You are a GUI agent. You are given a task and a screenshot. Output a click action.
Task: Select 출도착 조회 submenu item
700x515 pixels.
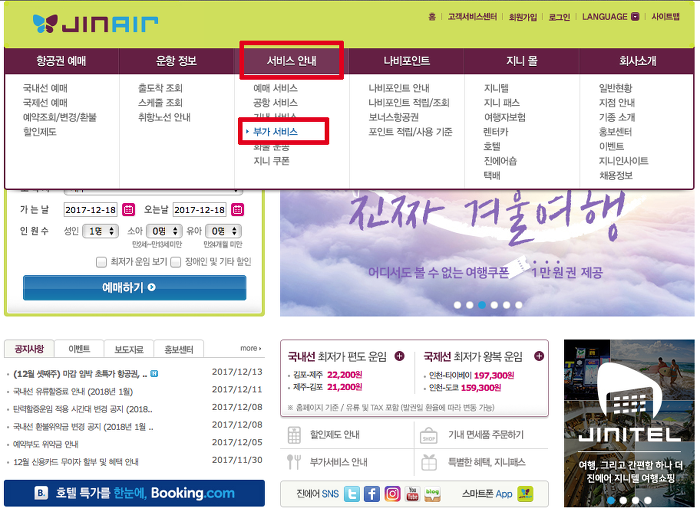click(x=160, y=88)
